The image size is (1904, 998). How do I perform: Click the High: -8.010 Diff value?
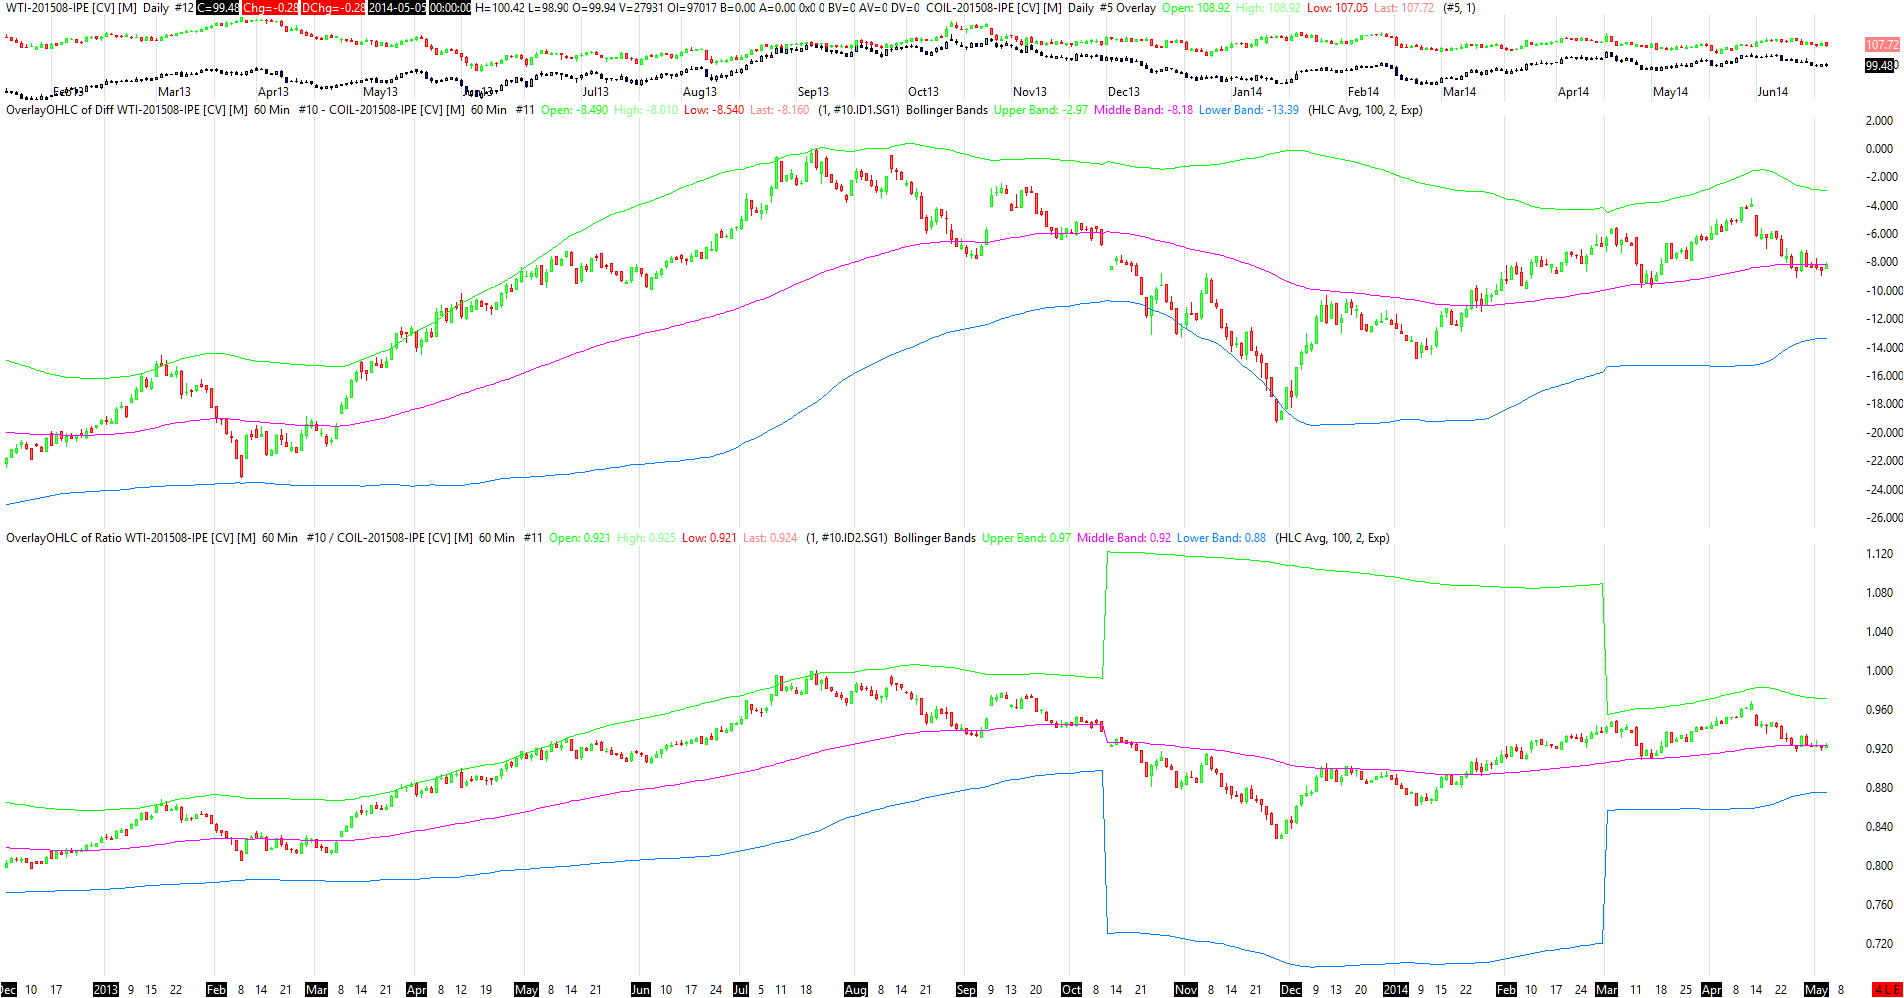click(x=646, y=110)
